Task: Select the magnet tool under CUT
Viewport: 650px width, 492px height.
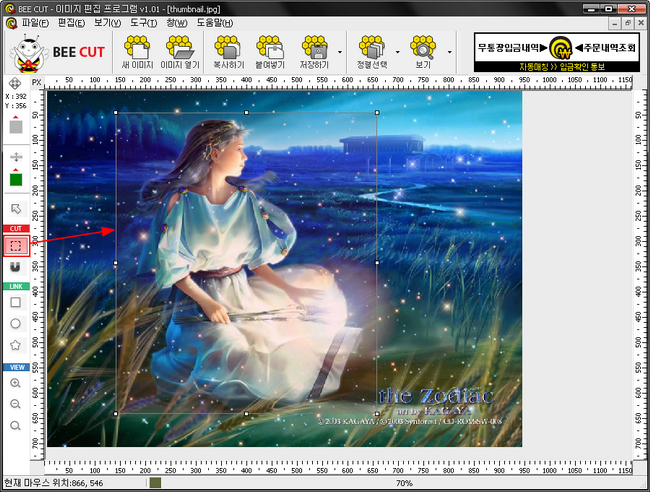Action: click(x=16, y=268)
